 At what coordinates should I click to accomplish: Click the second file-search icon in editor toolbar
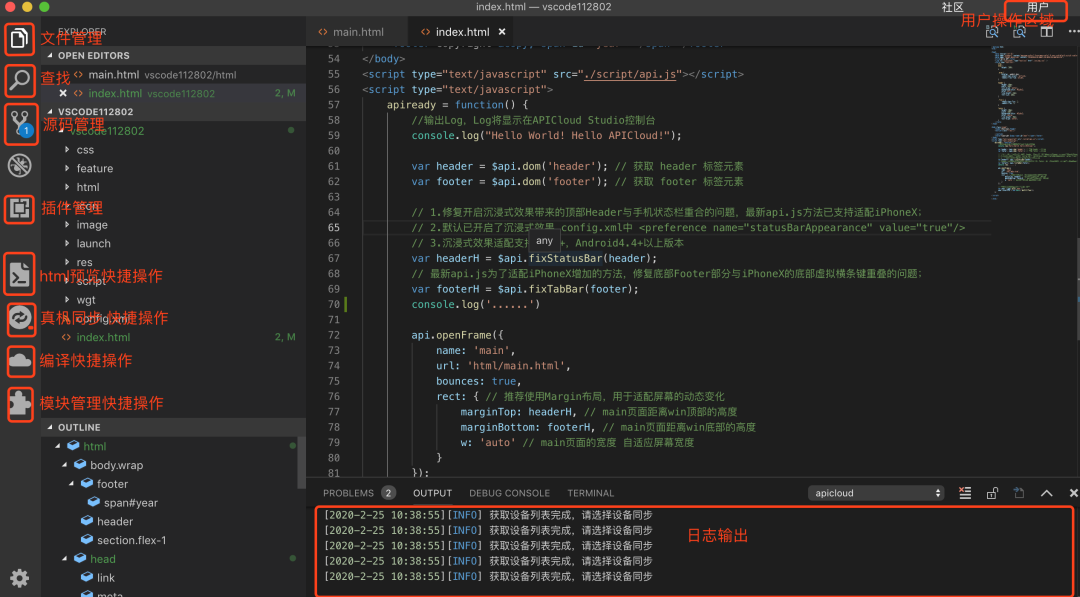pyautogui.click(x=1019, y=32)
